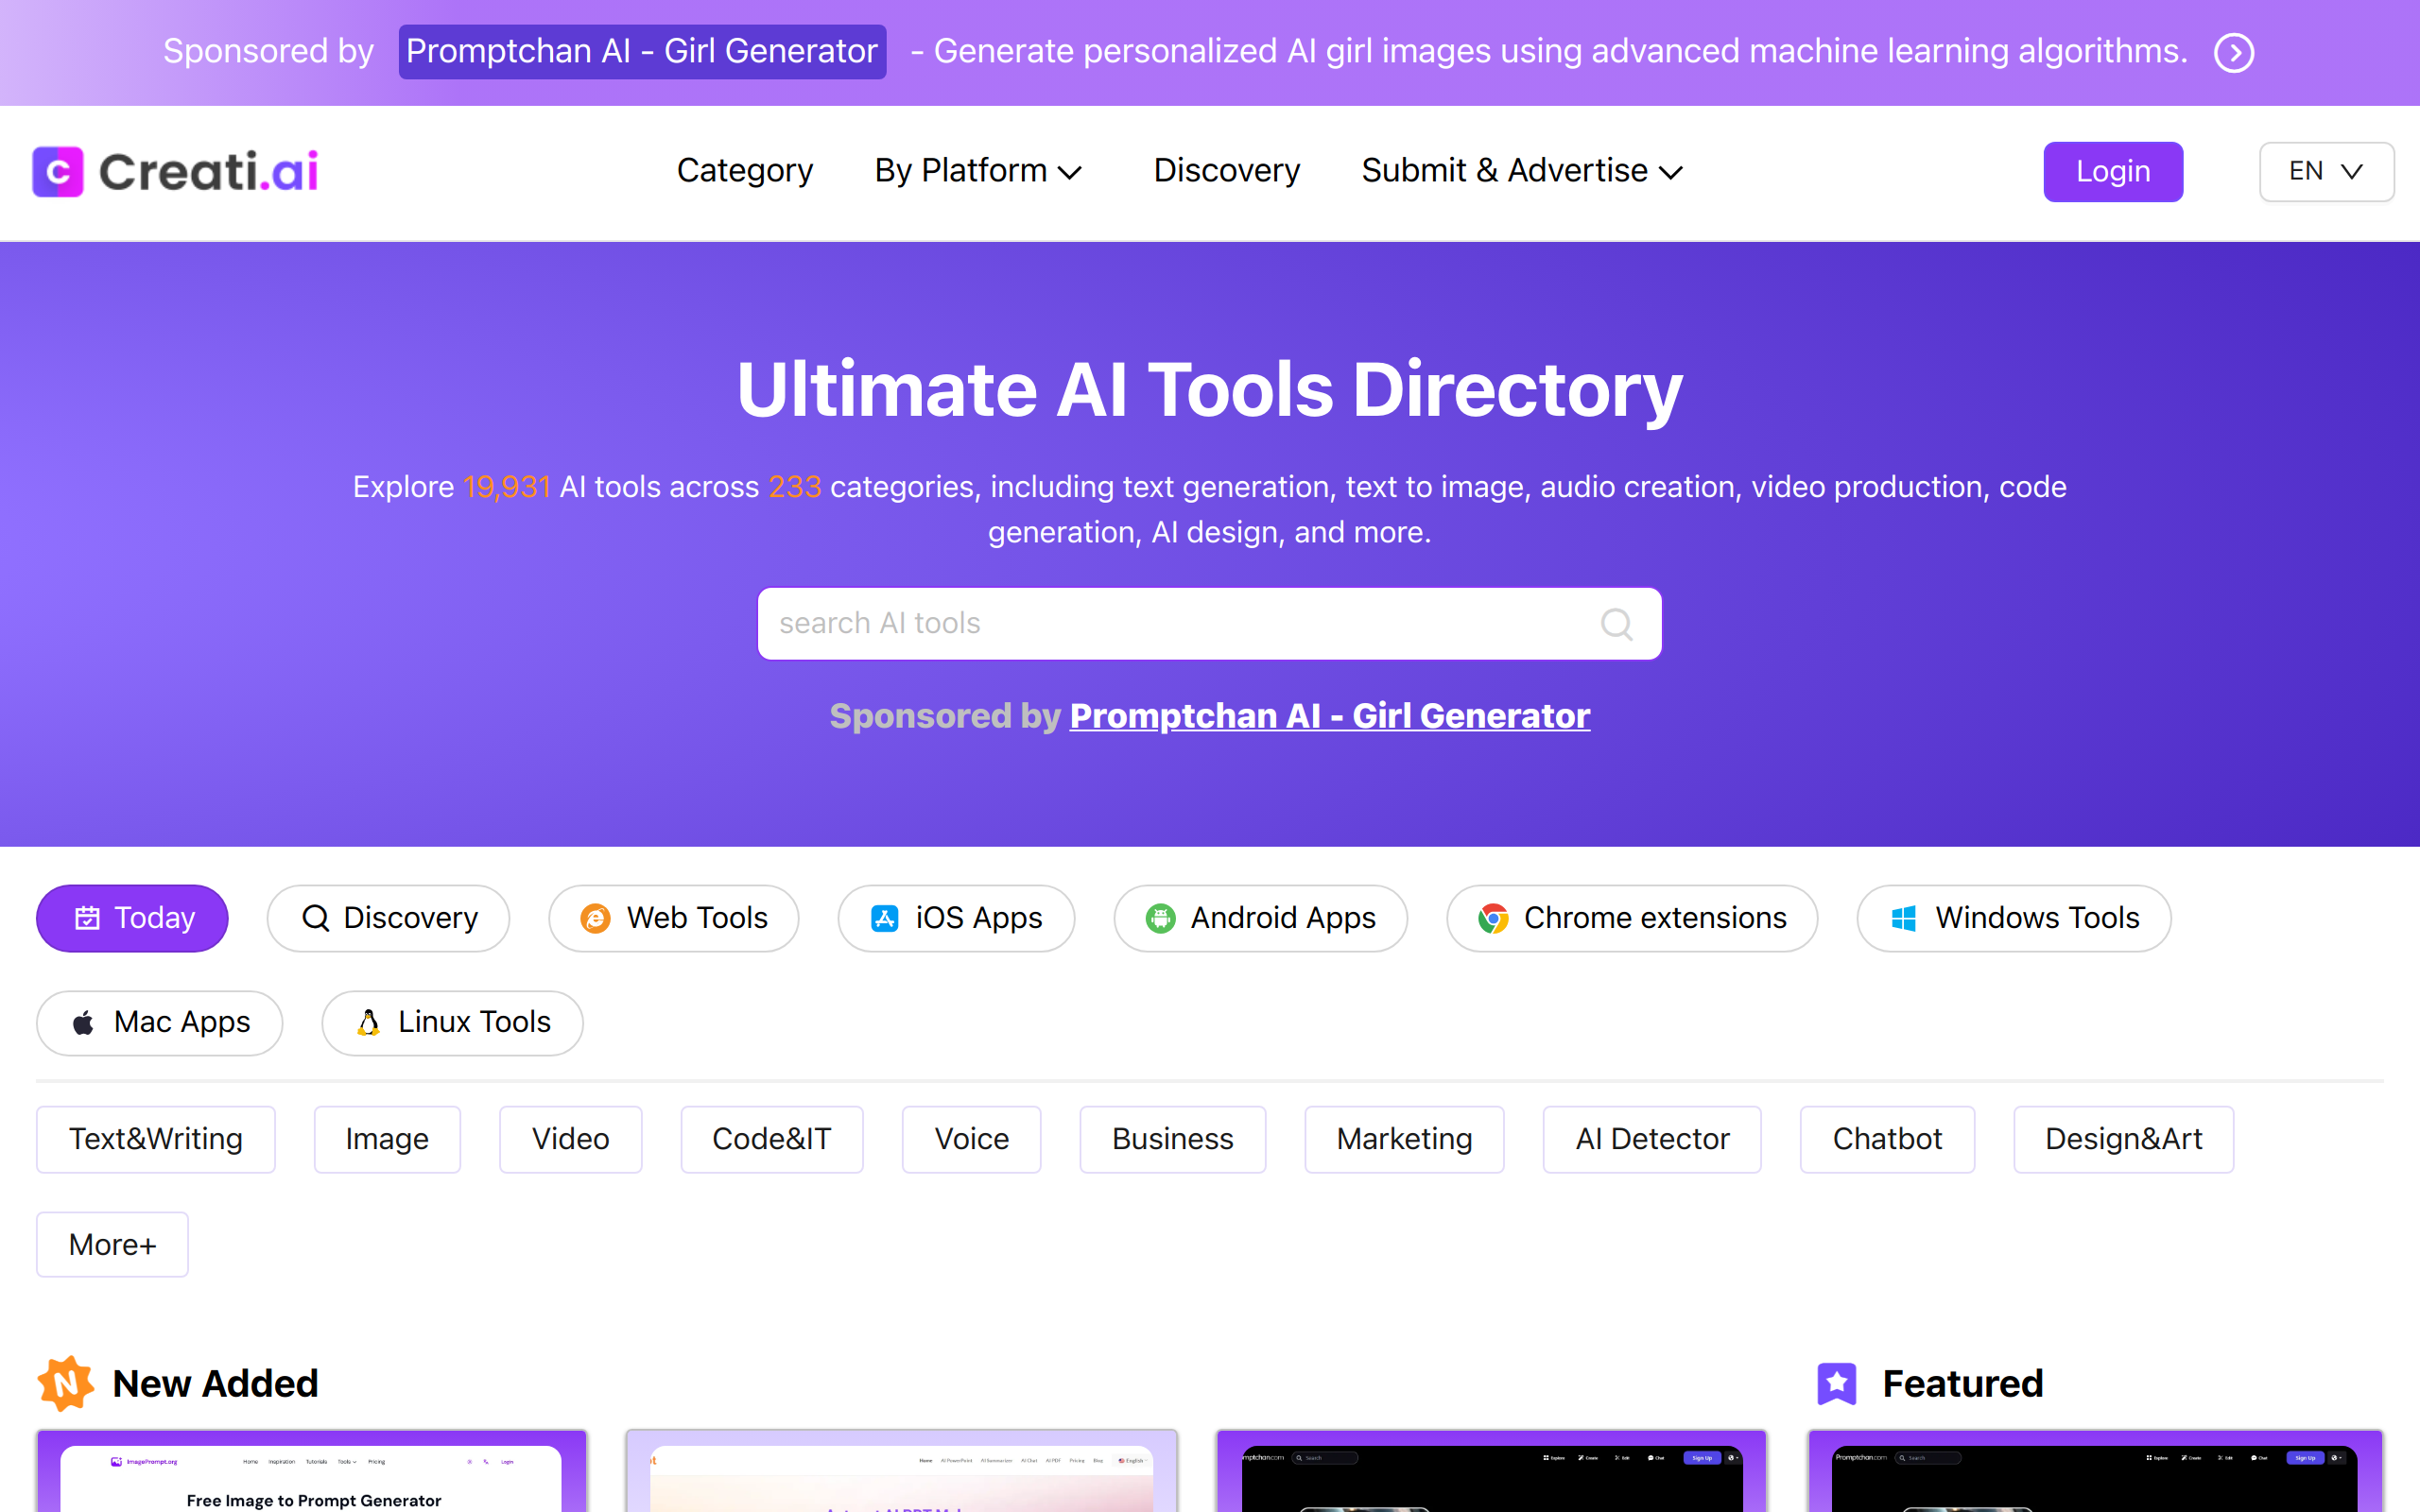
Task: Click the arrow circle icon in sponsor banner
Action: [2234, 52]
